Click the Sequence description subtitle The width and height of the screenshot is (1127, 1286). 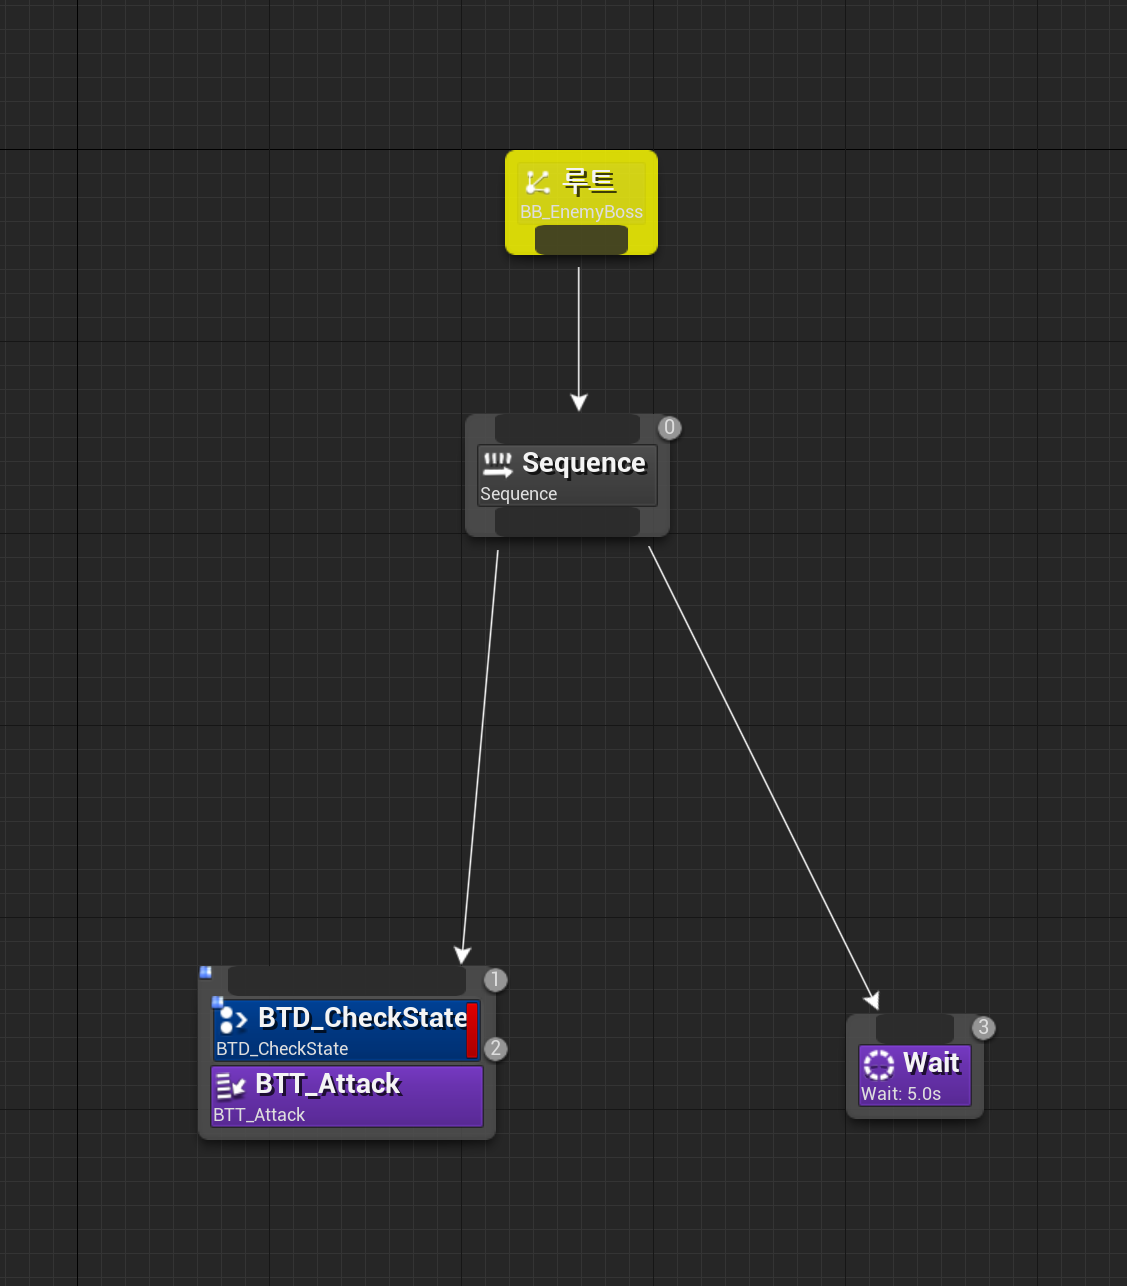[519, 494]
